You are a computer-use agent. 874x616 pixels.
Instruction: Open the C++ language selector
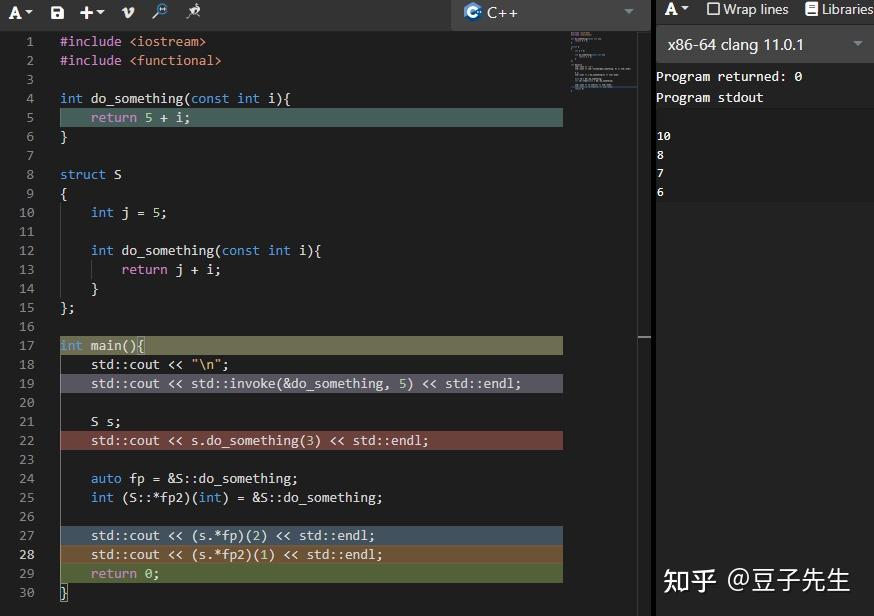point(628,12)
